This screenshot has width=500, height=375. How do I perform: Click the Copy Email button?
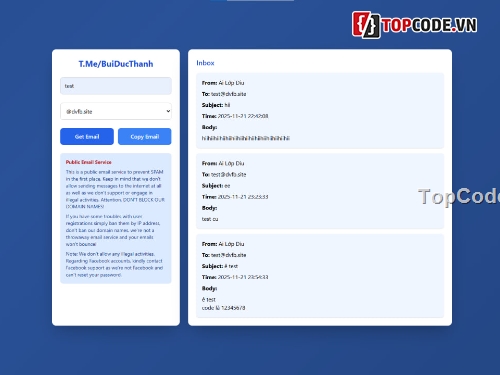[145, 137]
